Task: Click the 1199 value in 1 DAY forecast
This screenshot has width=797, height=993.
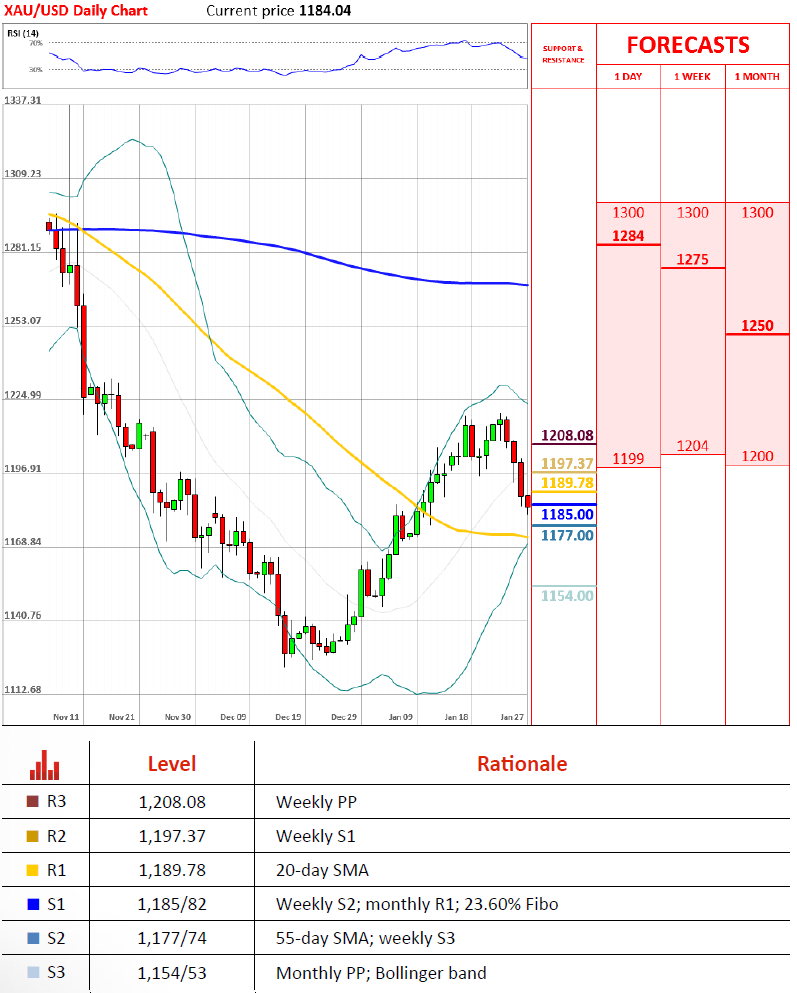Action: click(x=628, y=459)
